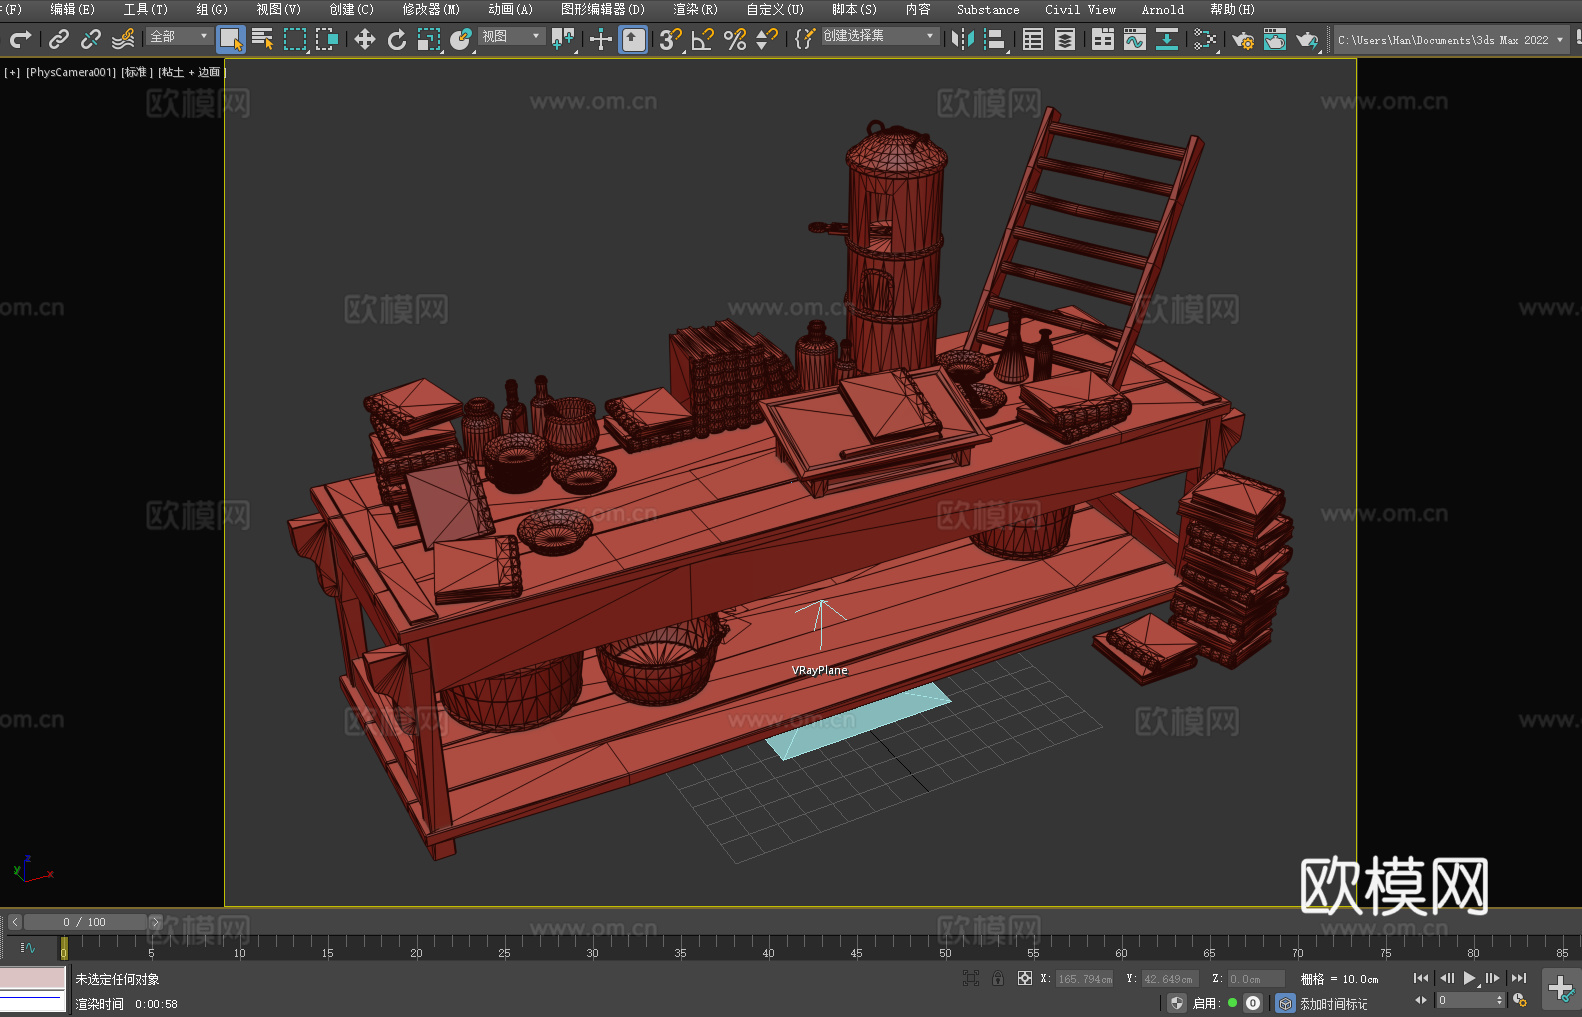1582x1017 pixels.
Task: Open the PhysCamera001 viewport view menu
Action: point(71,72)
